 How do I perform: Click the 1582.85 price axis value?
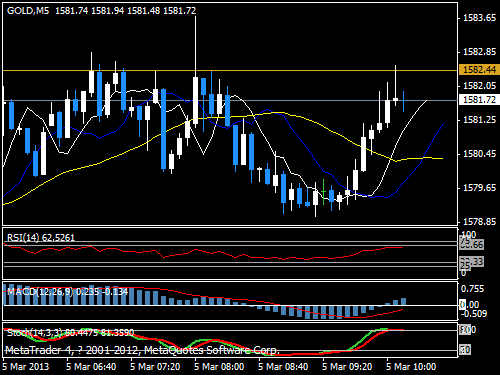click(x=480, y=52)
